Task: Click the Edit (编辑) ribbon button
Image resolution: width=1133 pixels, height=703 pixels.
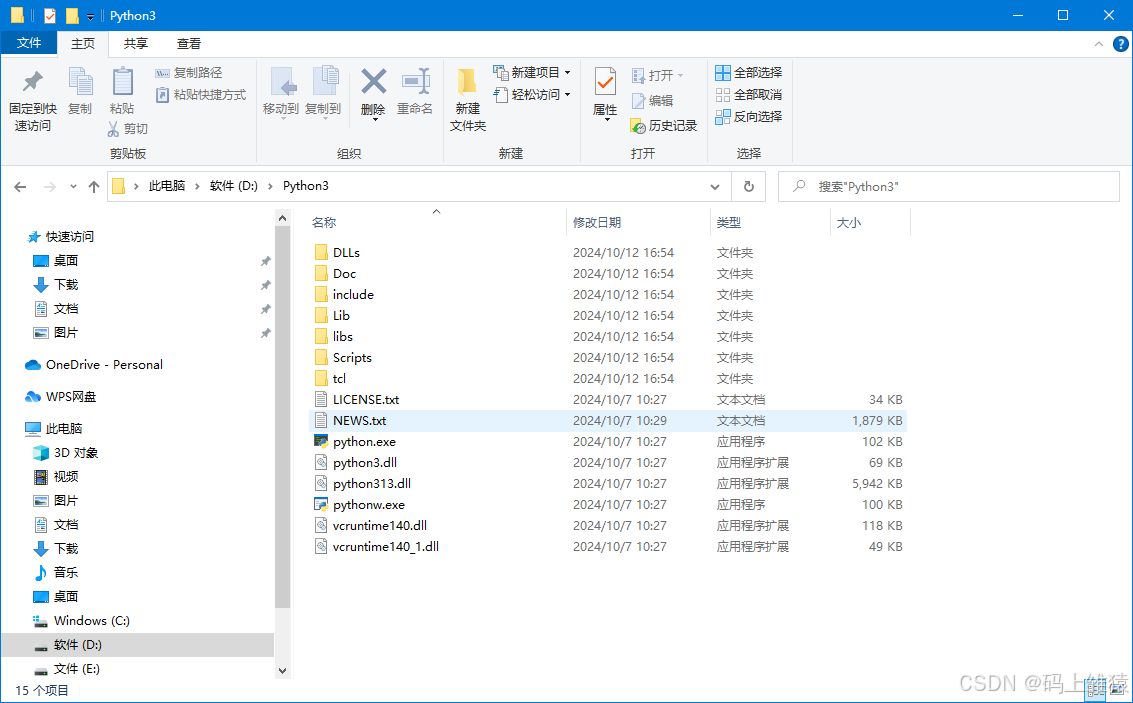Action: (652, 100)
